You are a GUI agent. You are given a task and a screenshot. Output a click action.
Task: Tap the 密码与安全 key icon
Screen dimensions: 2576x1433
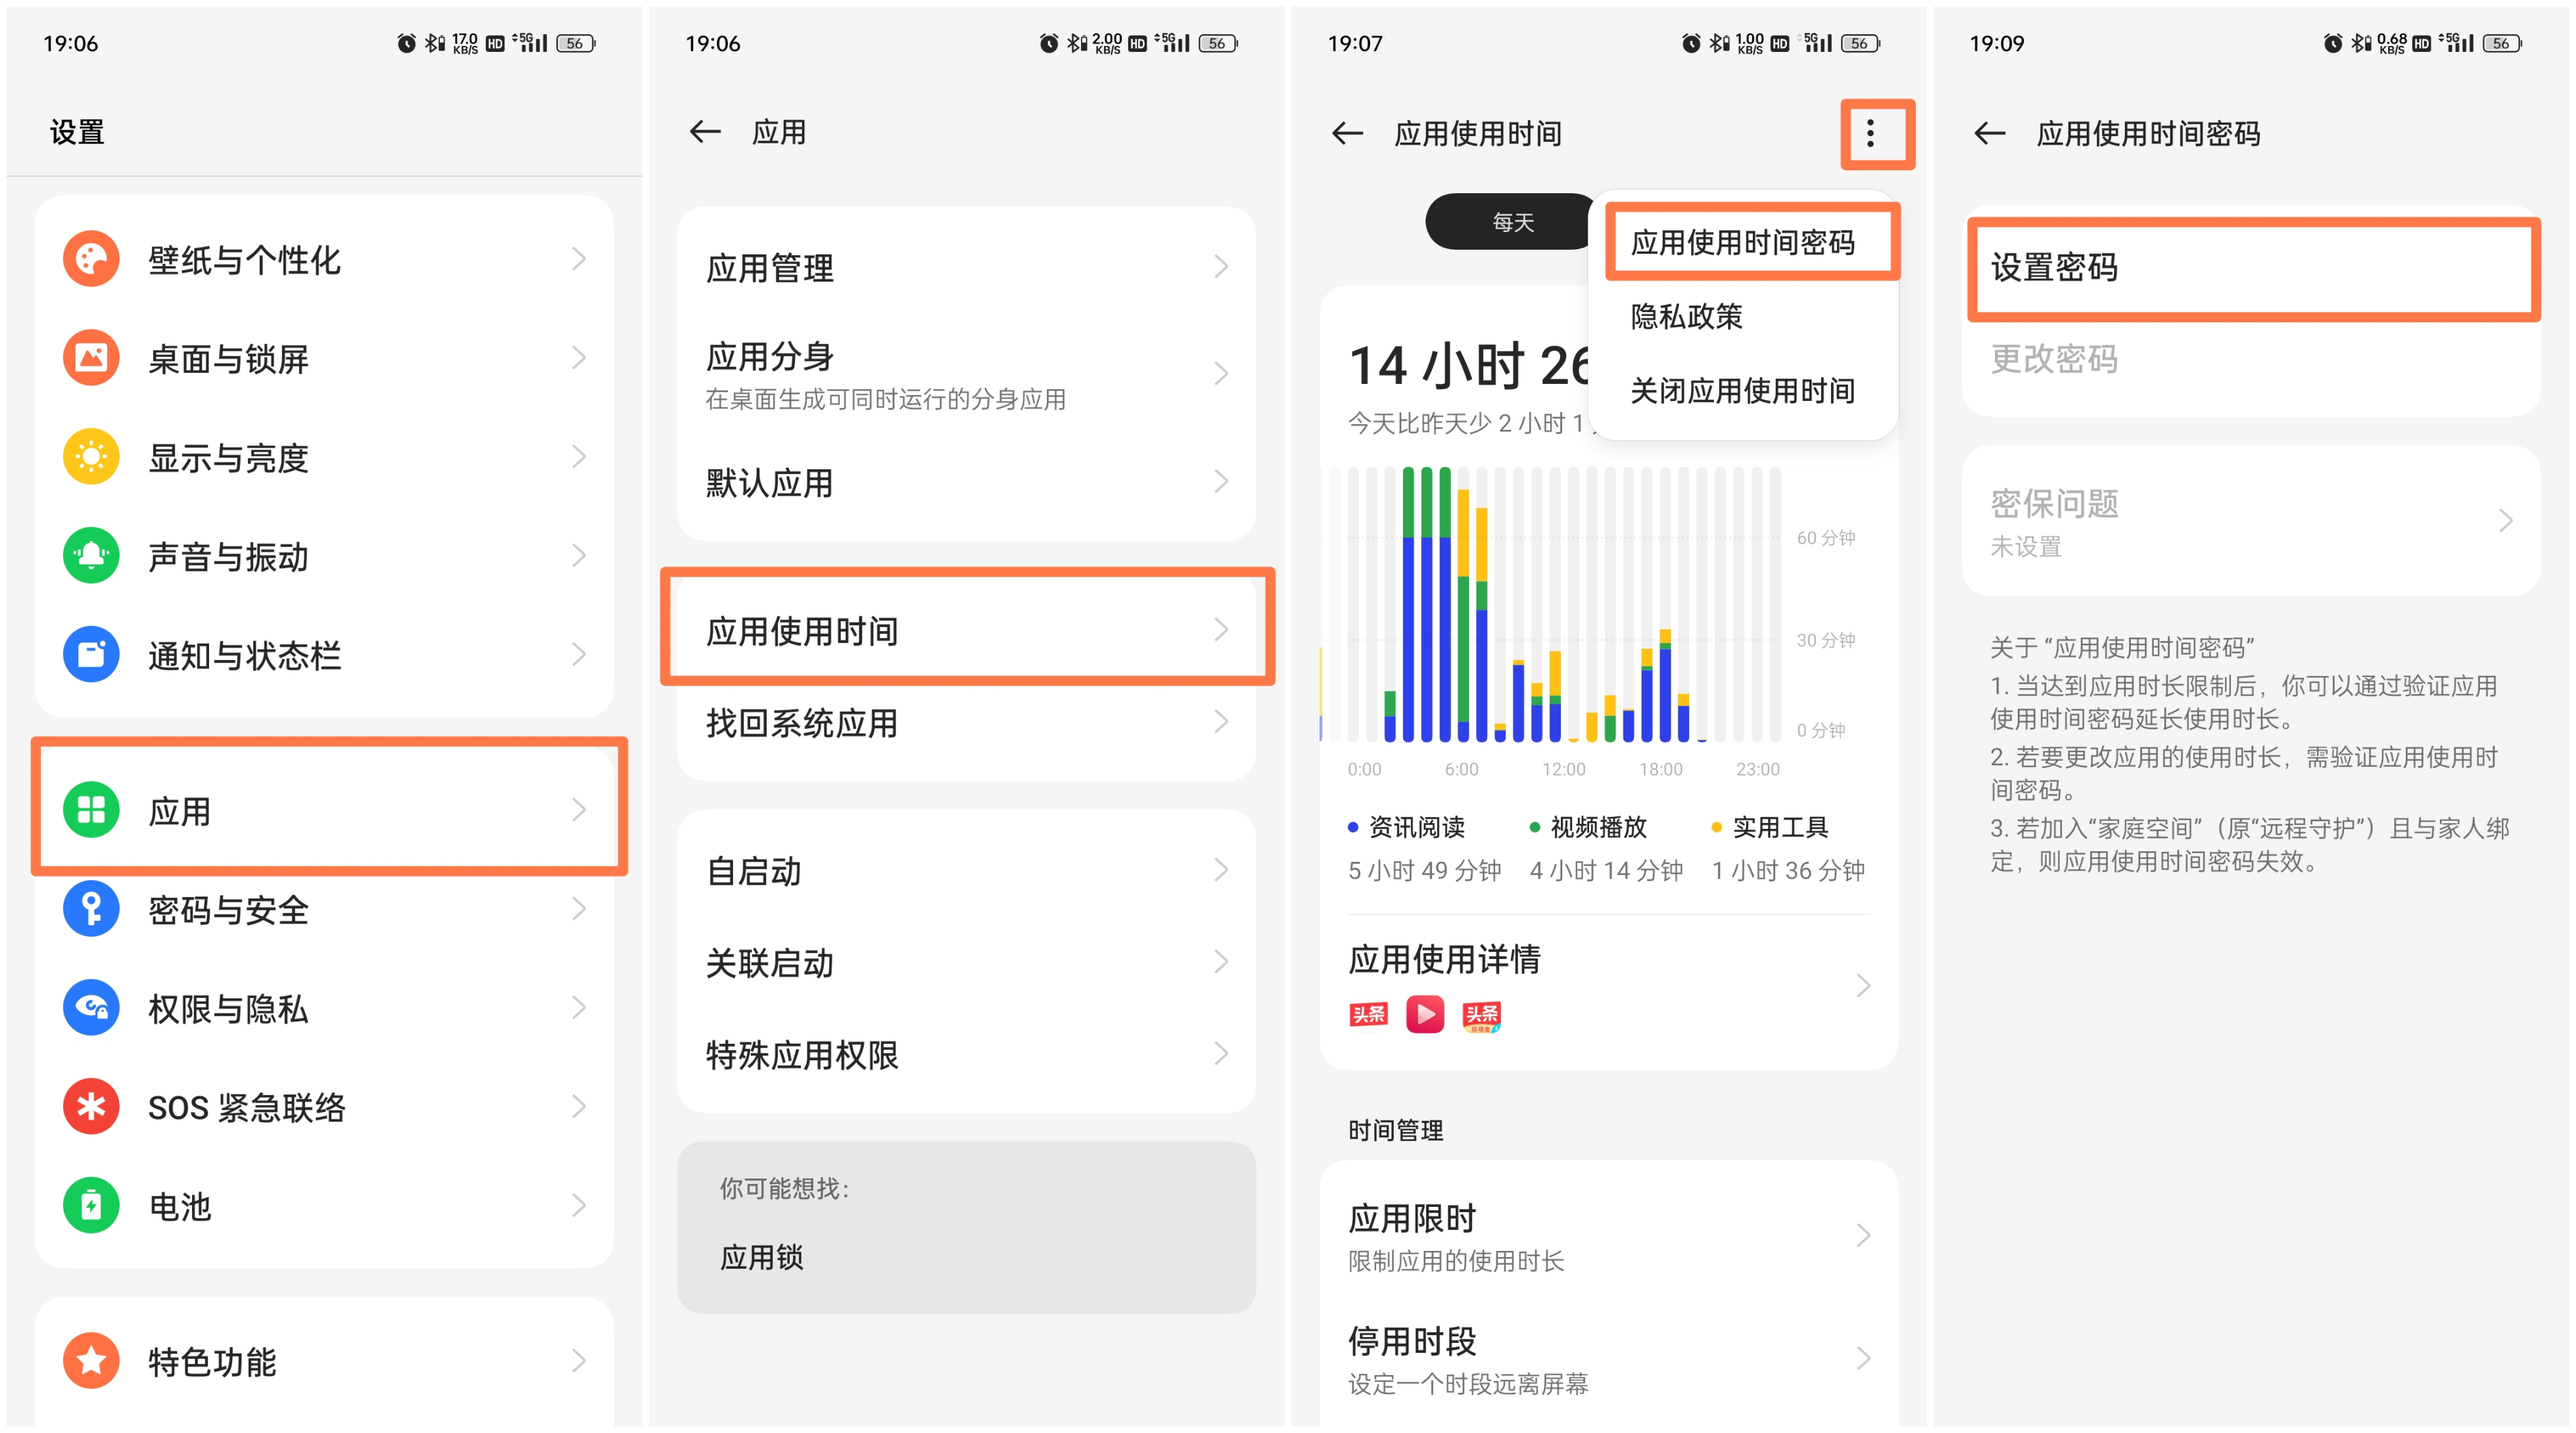(x=91, y=908)
